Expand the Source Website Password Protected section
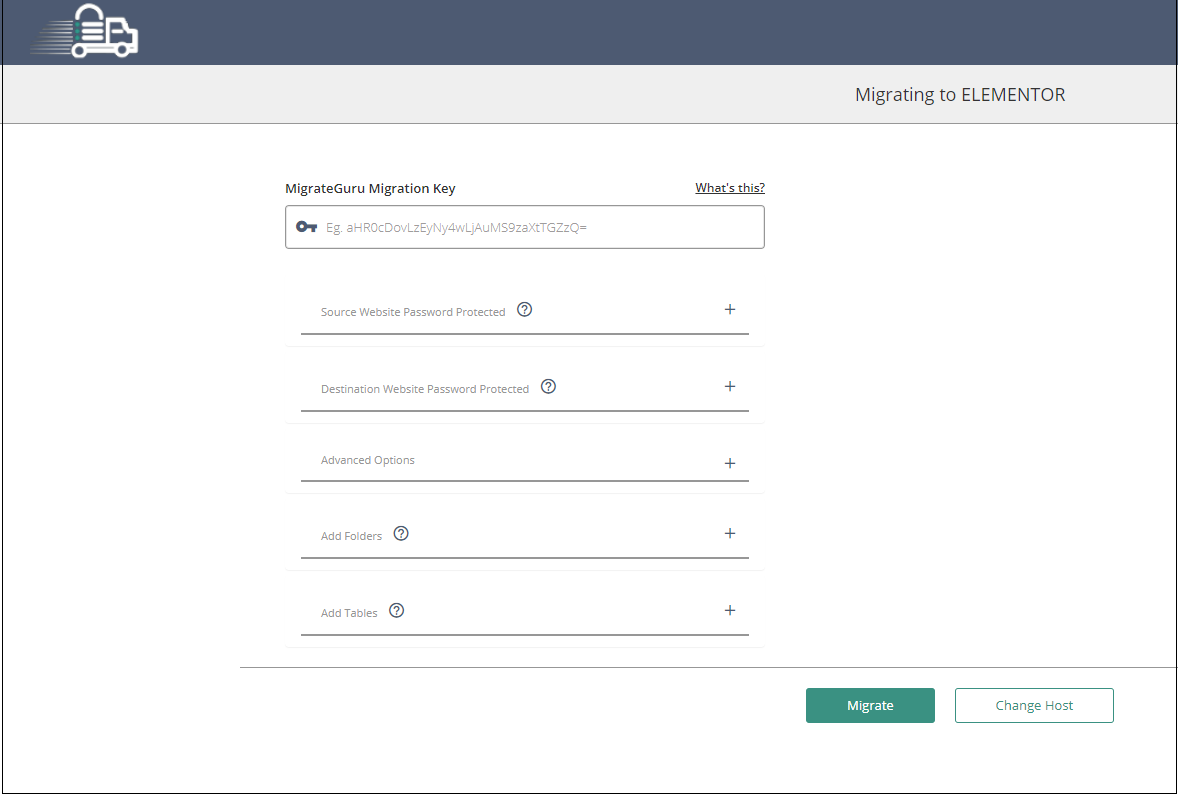 click(730, 309)
